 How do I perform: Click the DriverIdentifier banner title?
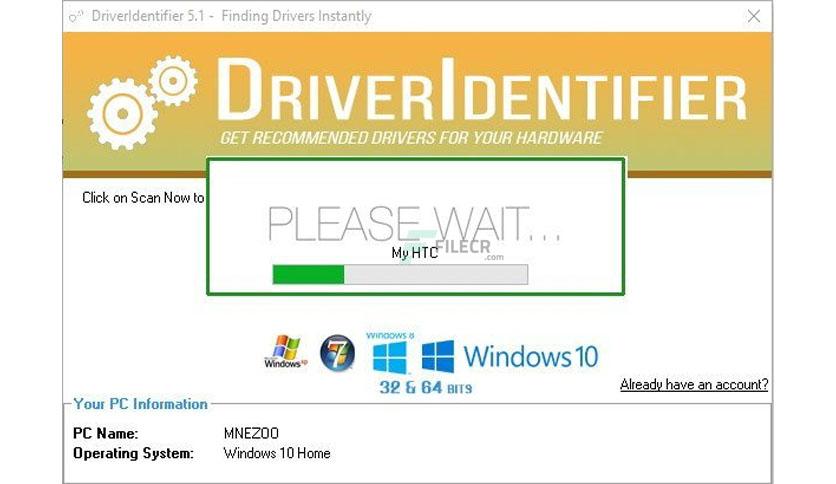coord(481,91)
